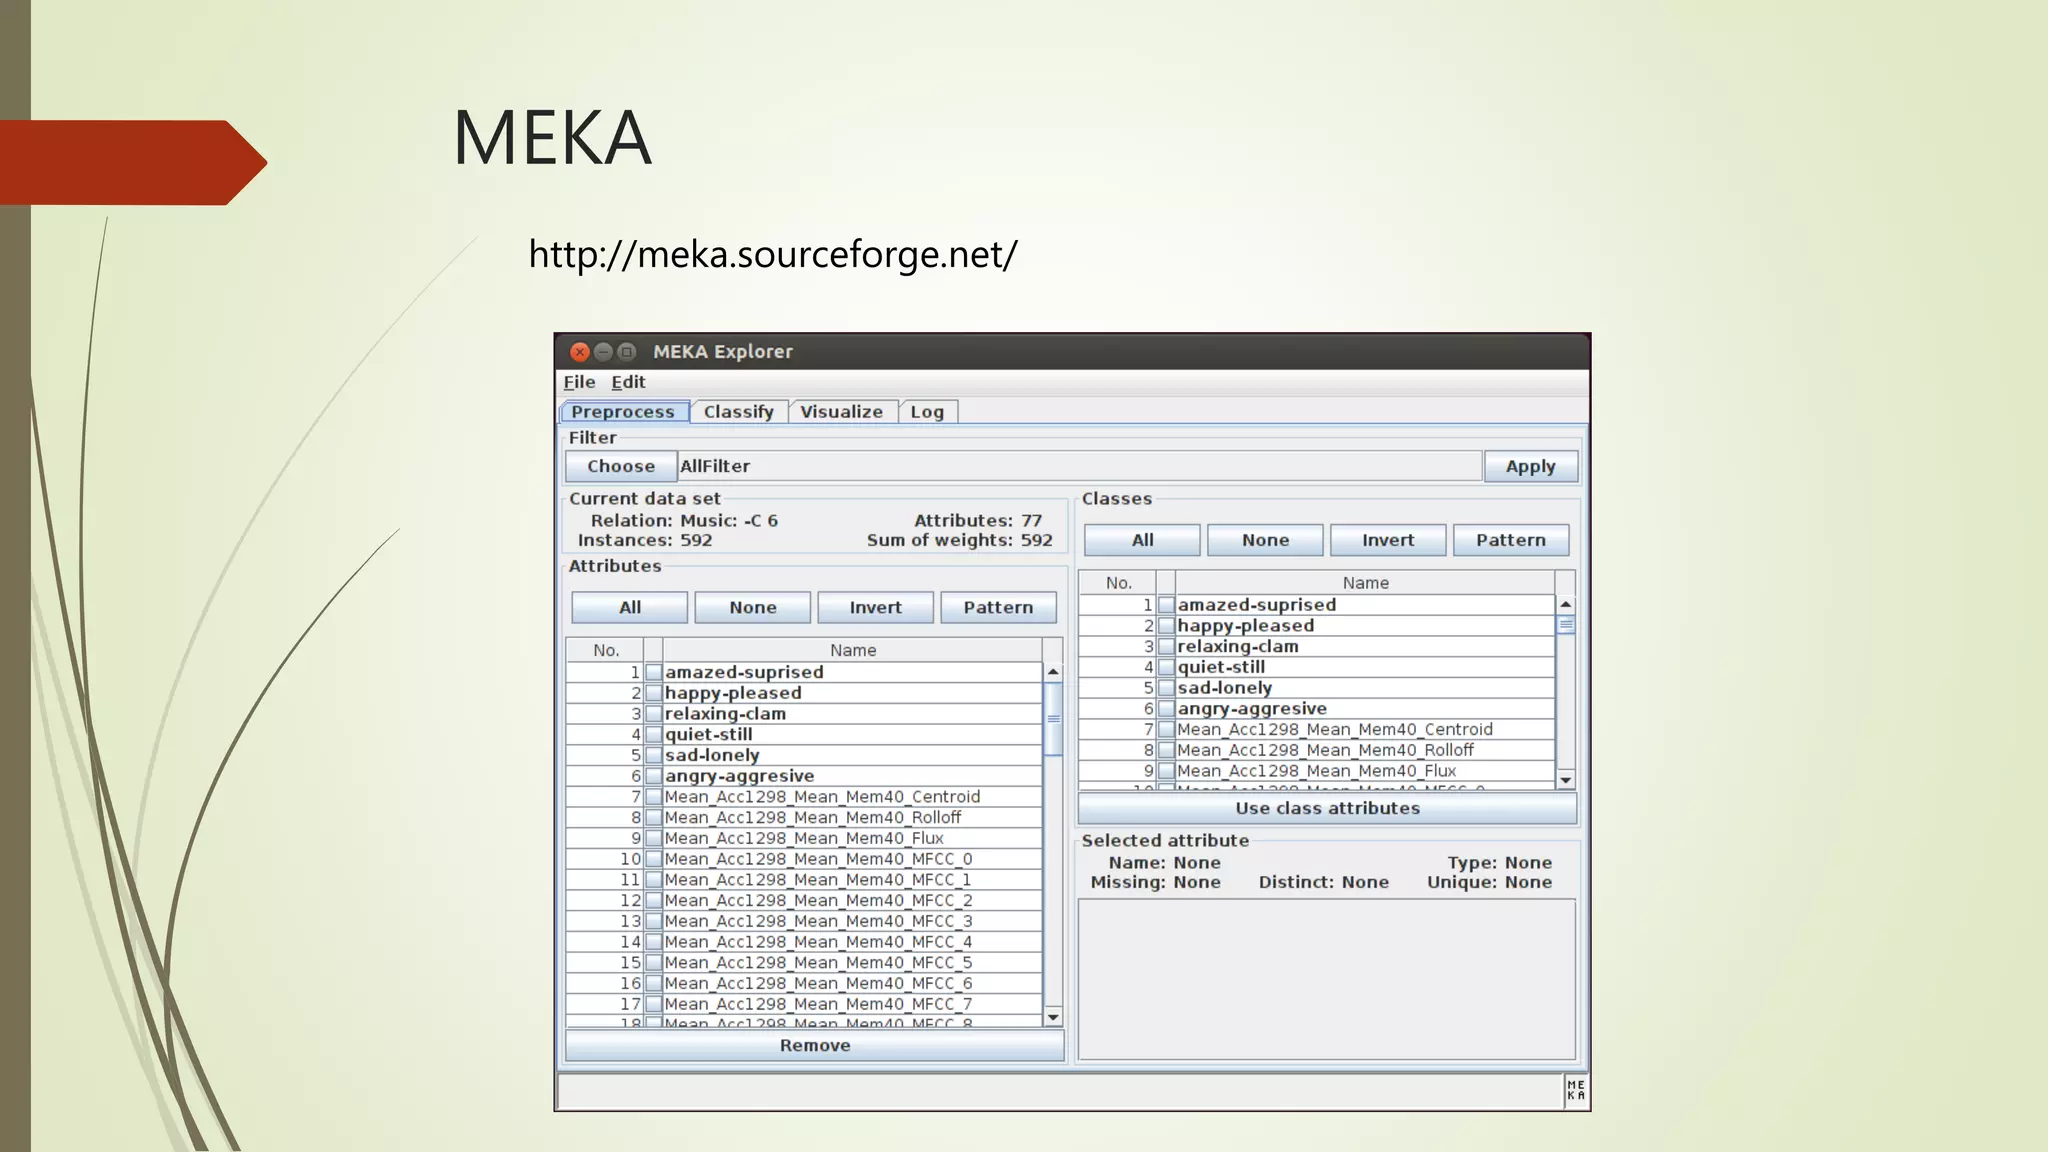Click Classes list scrollbar up arrow
Image resolution: width=2048 pixels, height=1152 pixels.
(x=1566, y=605)
